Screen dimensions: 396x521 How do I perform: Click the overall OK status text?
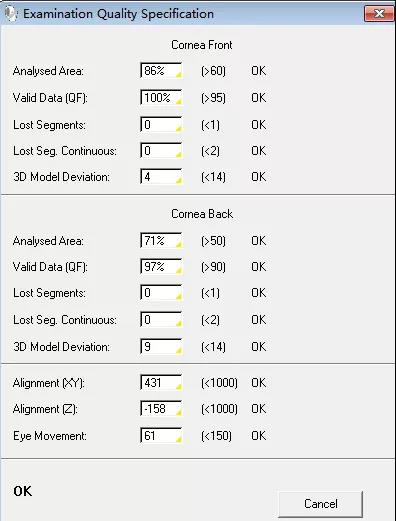click(x=23, y=491)
